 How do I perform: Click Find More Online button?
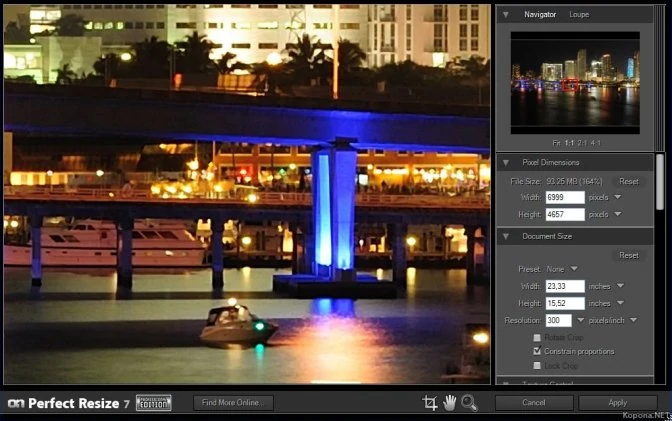[x=233, y=403]
